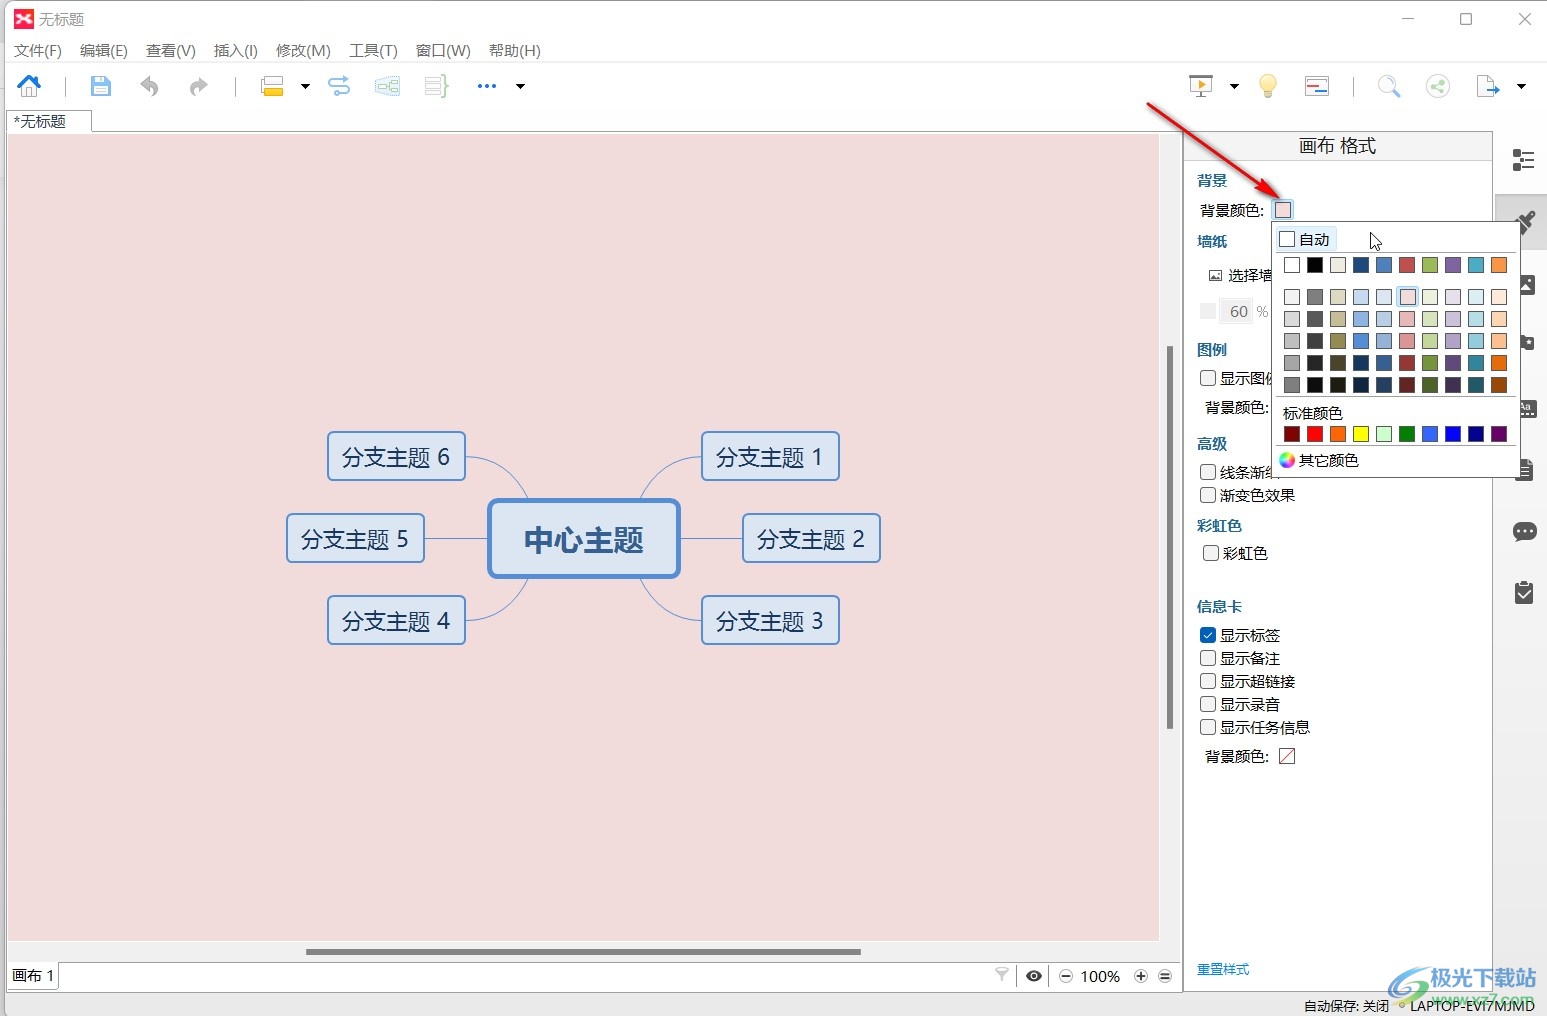Image resolution: width=1547 pixels, height=1016 pixels.
Task: Select the 画布 1 sheet tab
Action: click(x=33, y=976)
